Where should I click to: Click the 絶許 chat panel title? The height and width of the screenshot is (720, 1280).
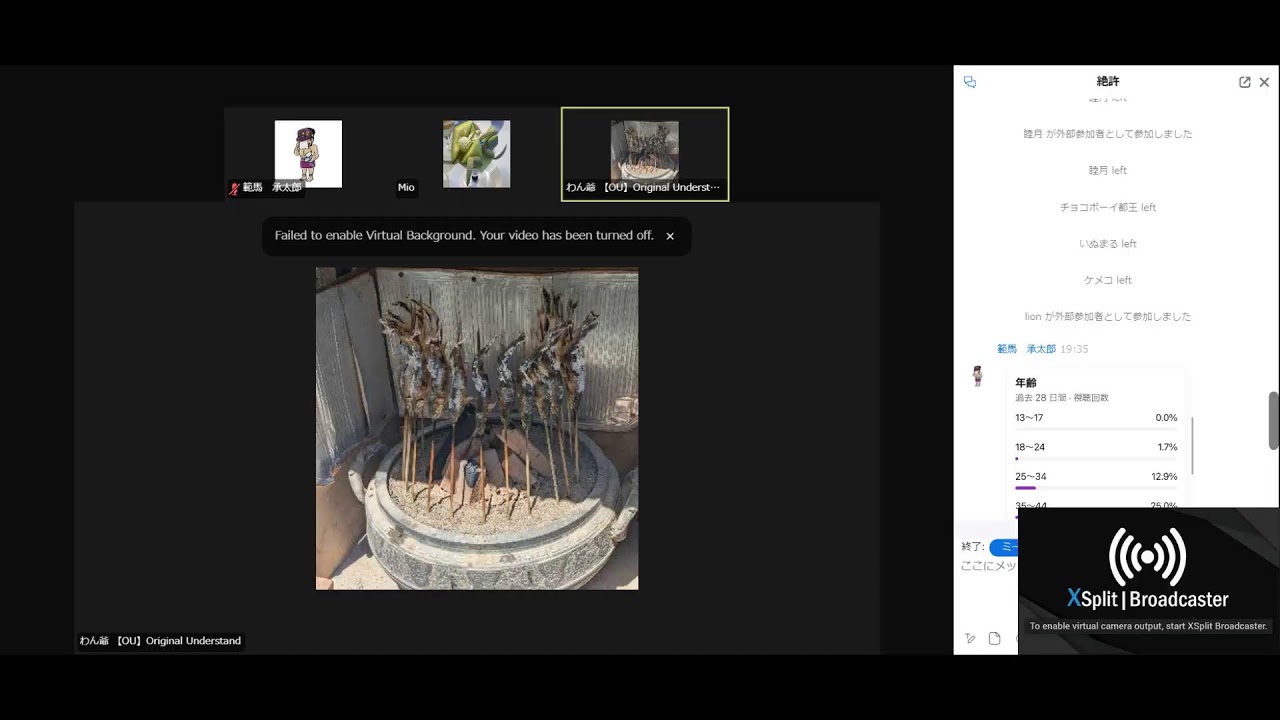click(1108, 82)
